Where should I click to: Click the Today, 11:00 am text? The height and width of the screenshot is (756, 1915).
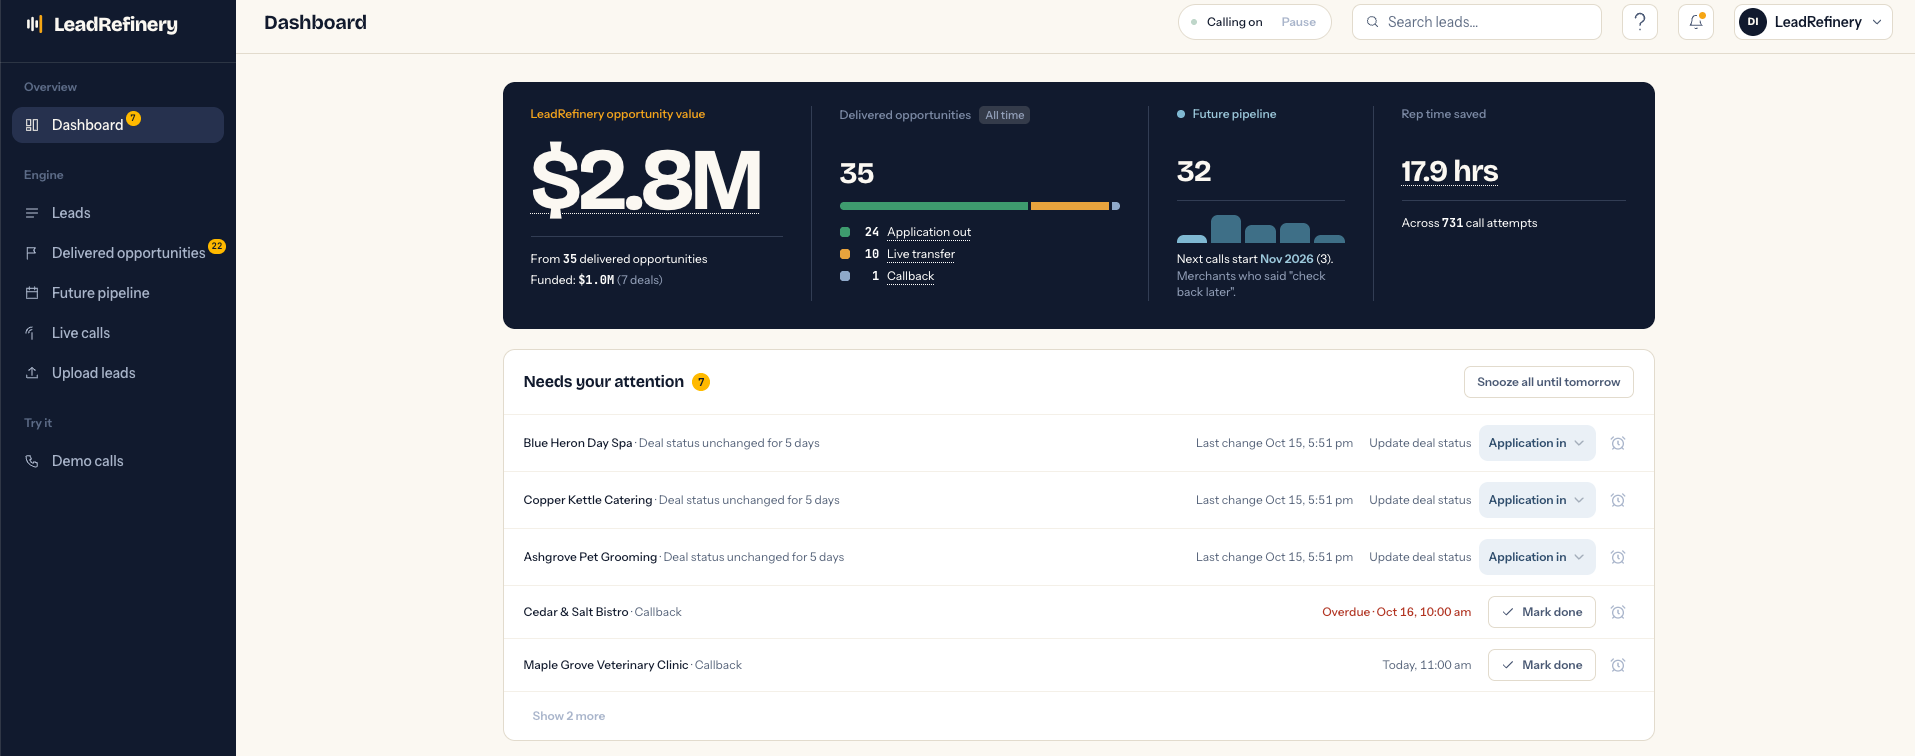click(1427, 665)
